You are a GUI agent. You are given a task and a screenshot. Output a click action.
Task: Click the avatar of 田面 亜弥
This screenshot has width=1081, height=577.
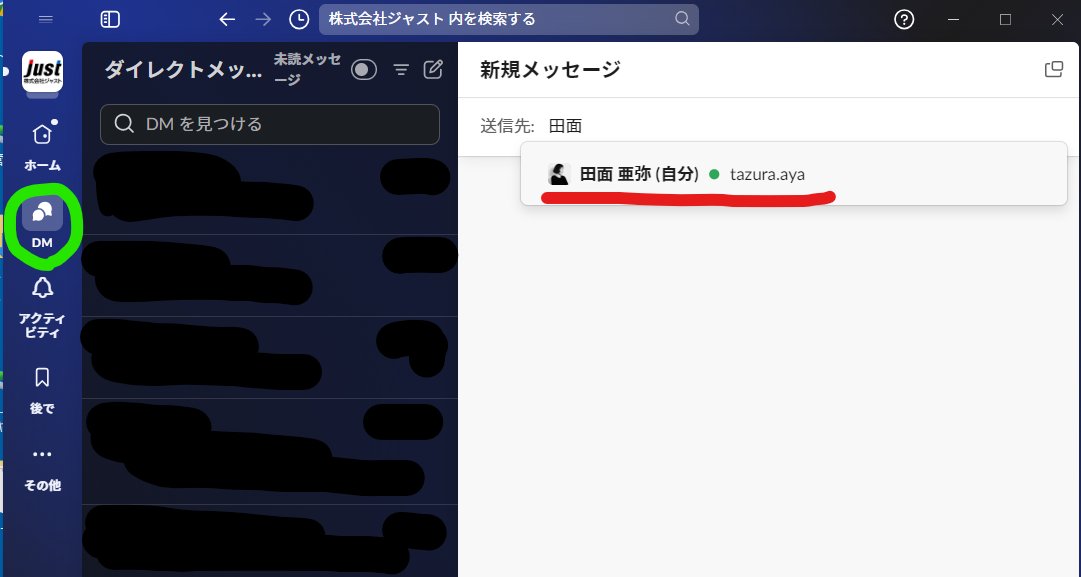pos(559,174)
